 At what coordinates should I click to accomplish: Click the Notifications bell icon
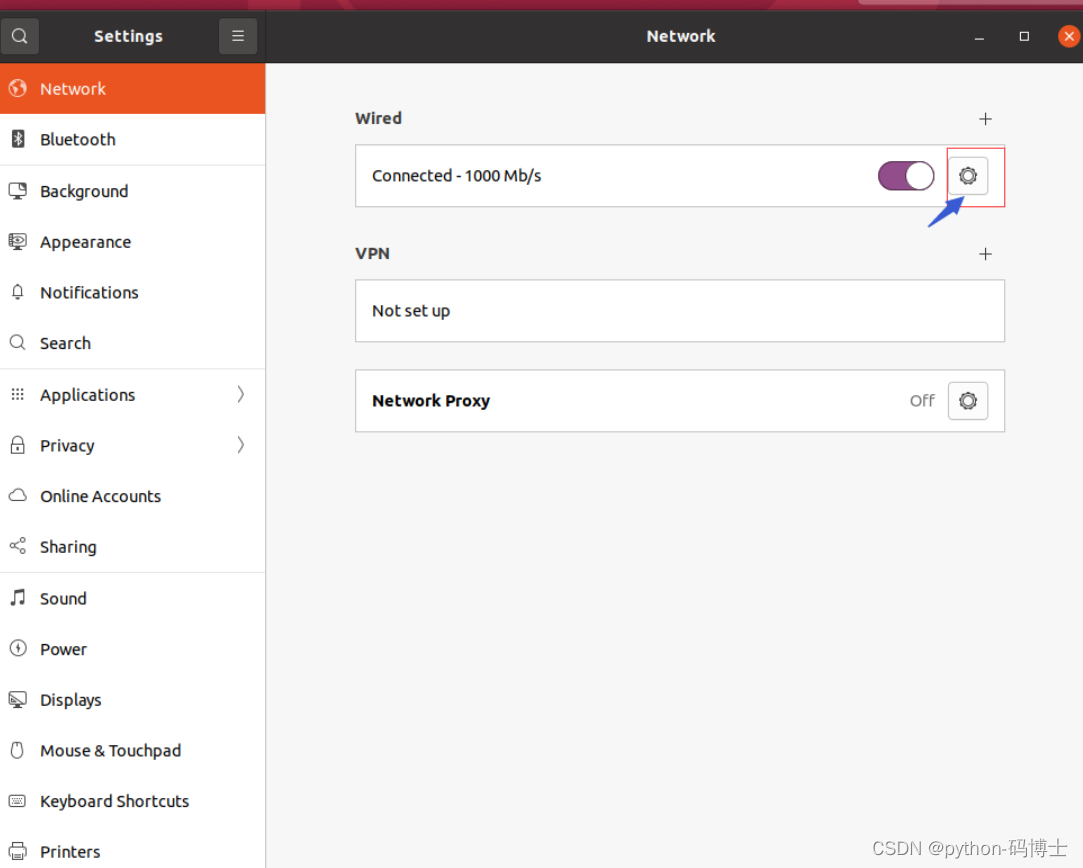pyautogui.click(x=18, y=292)
